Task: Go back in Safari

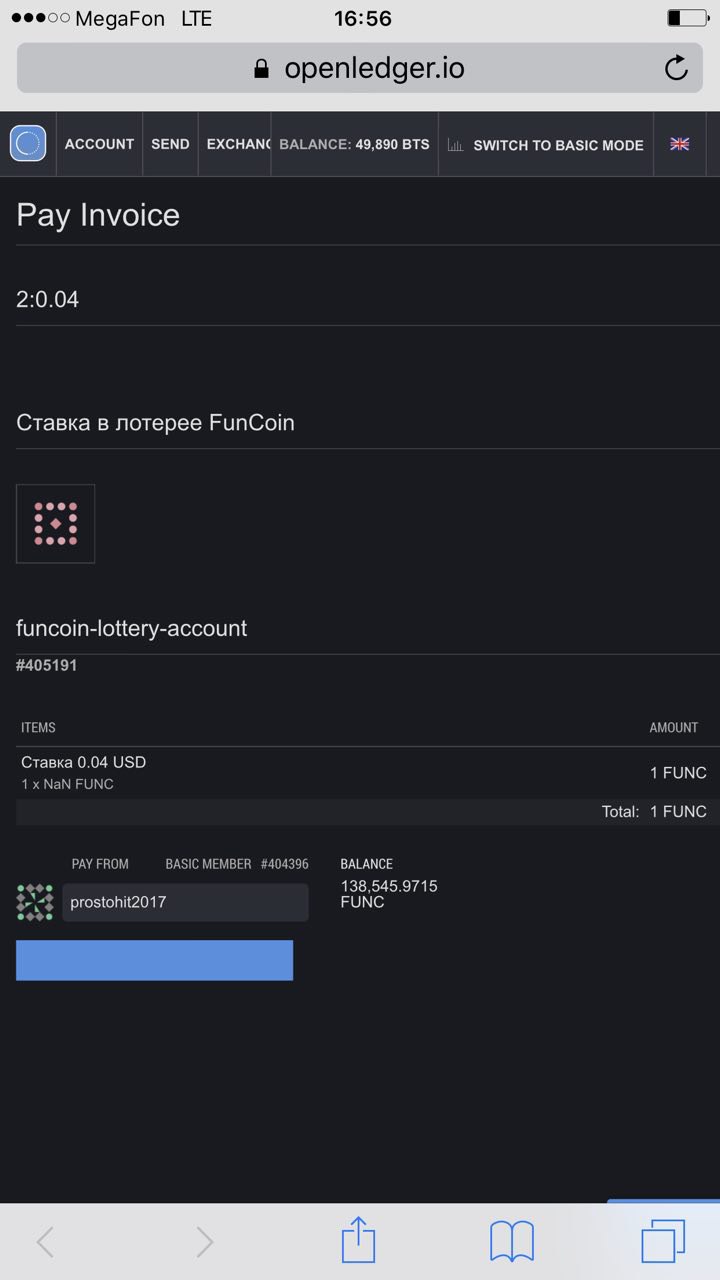Action: (x=45, y=1241)
